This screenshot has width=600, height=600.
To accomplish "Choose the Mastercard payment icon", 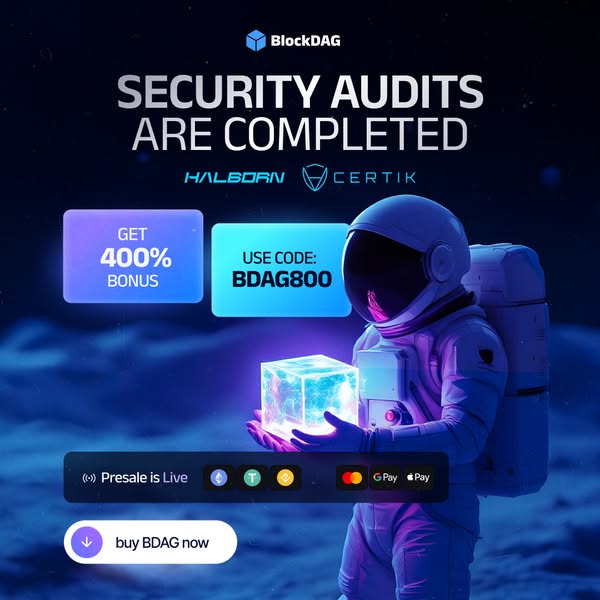I will point(352,478).
